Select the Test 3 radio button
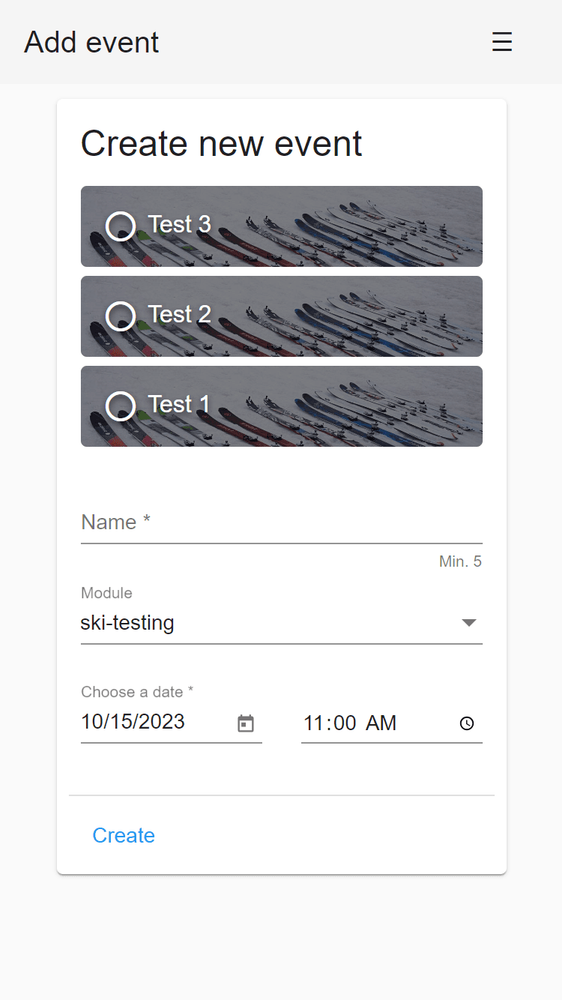 121,226
